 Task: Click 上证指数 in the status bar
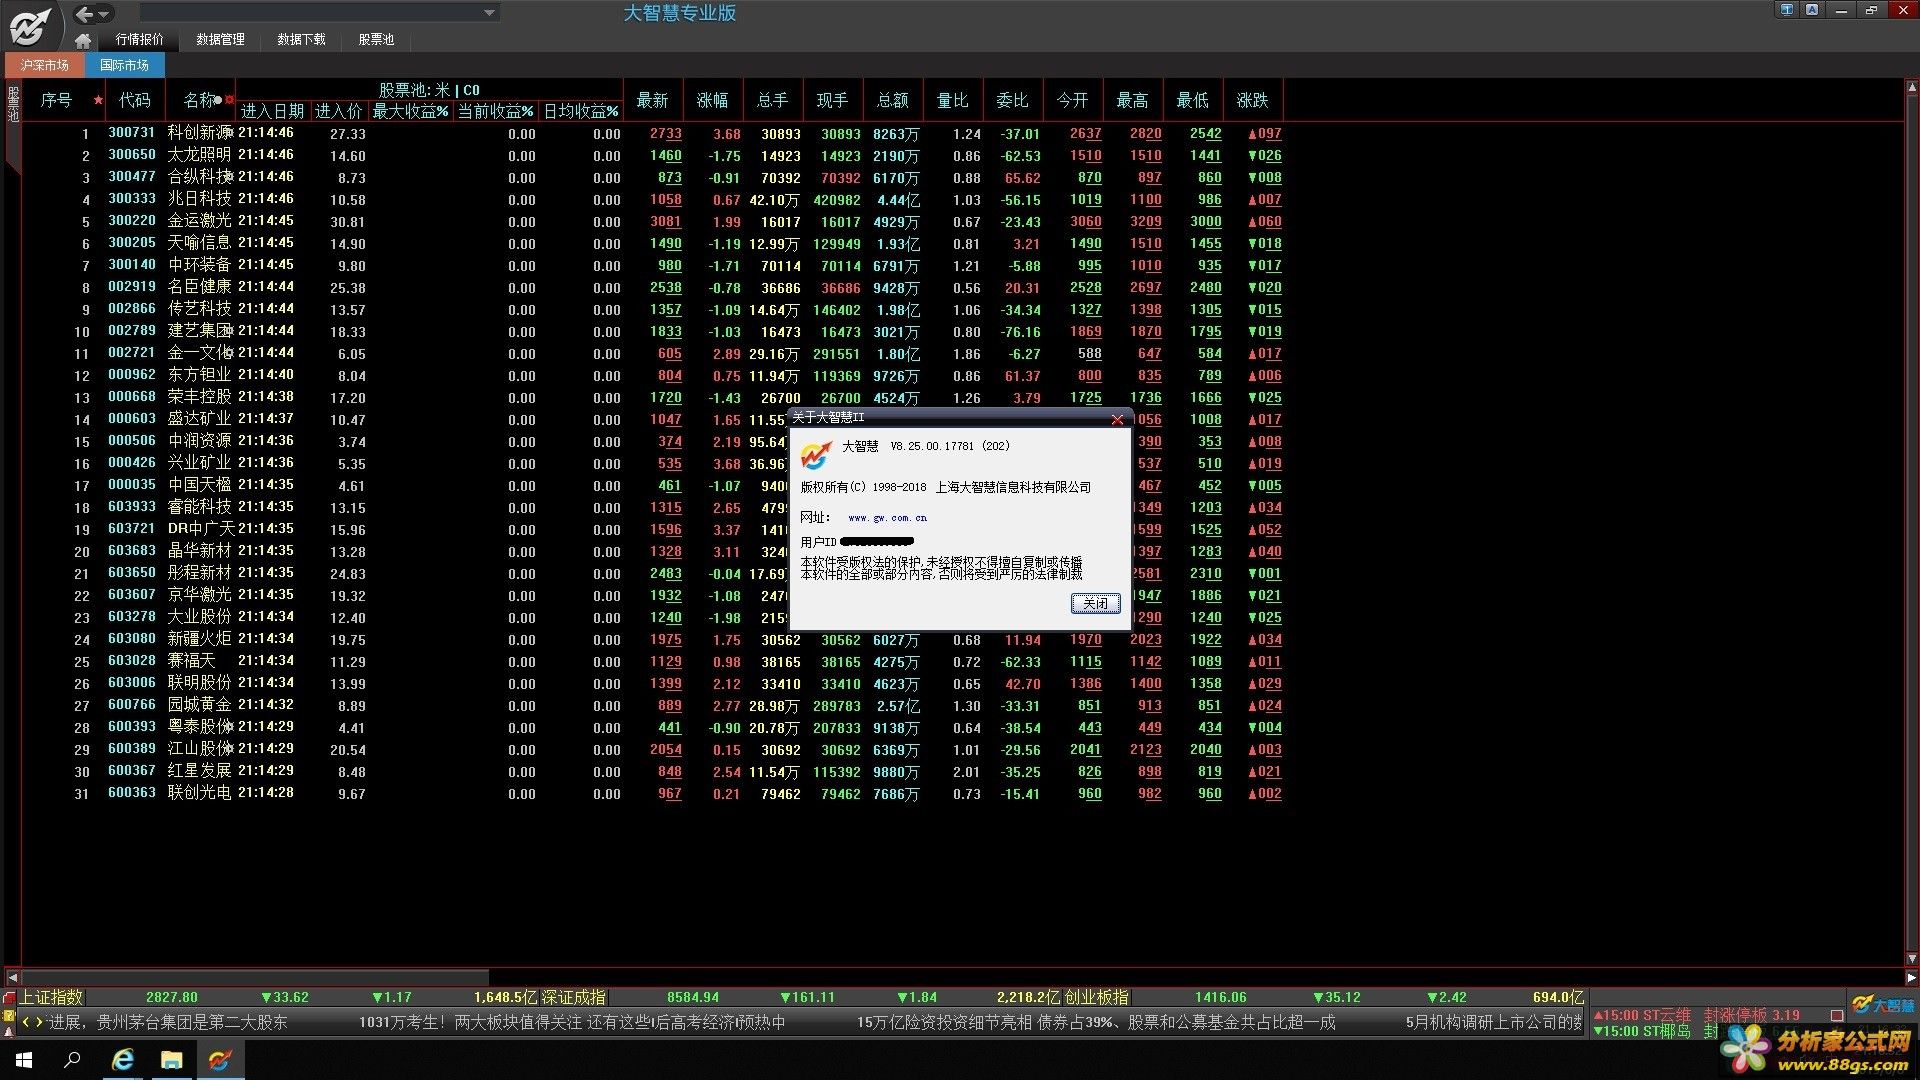[x=51, y=998]
